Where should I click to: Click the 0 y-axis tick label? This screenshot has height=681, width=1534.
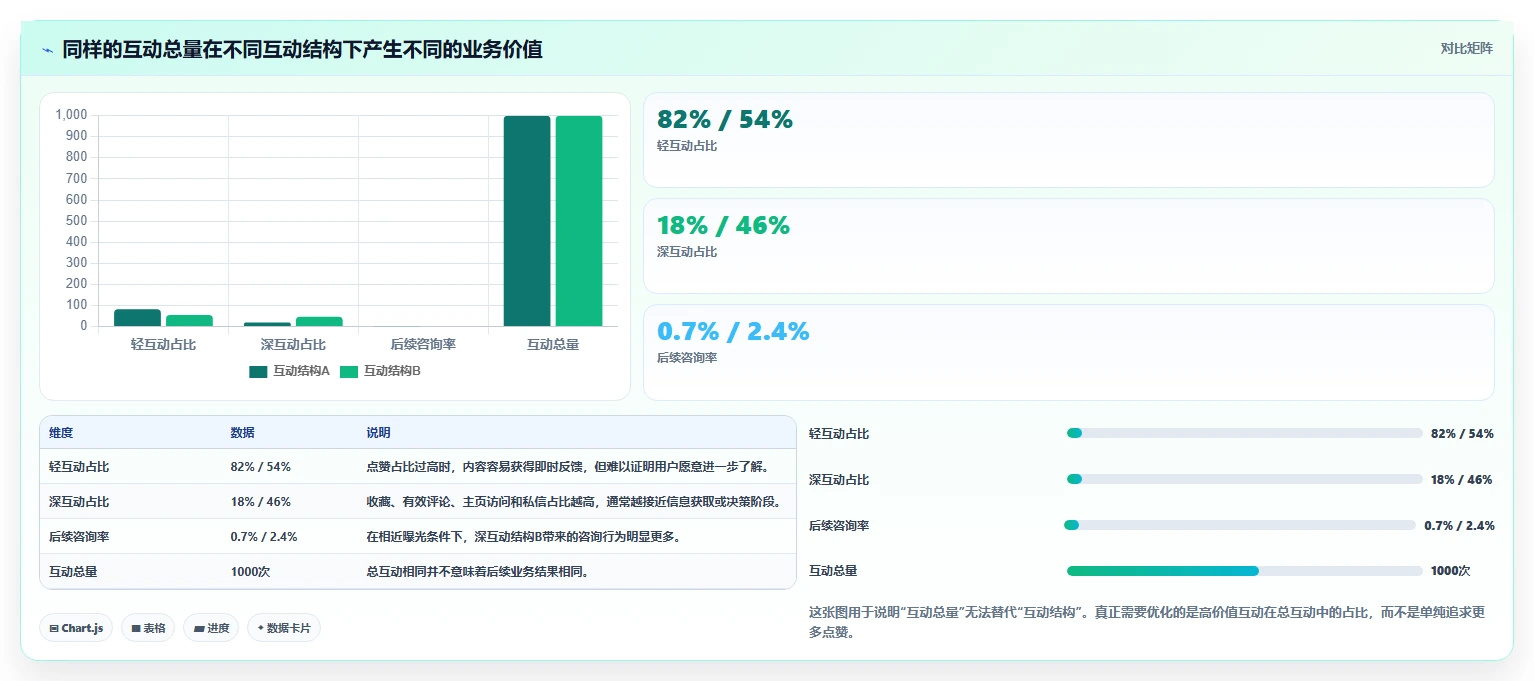point(84,326)
